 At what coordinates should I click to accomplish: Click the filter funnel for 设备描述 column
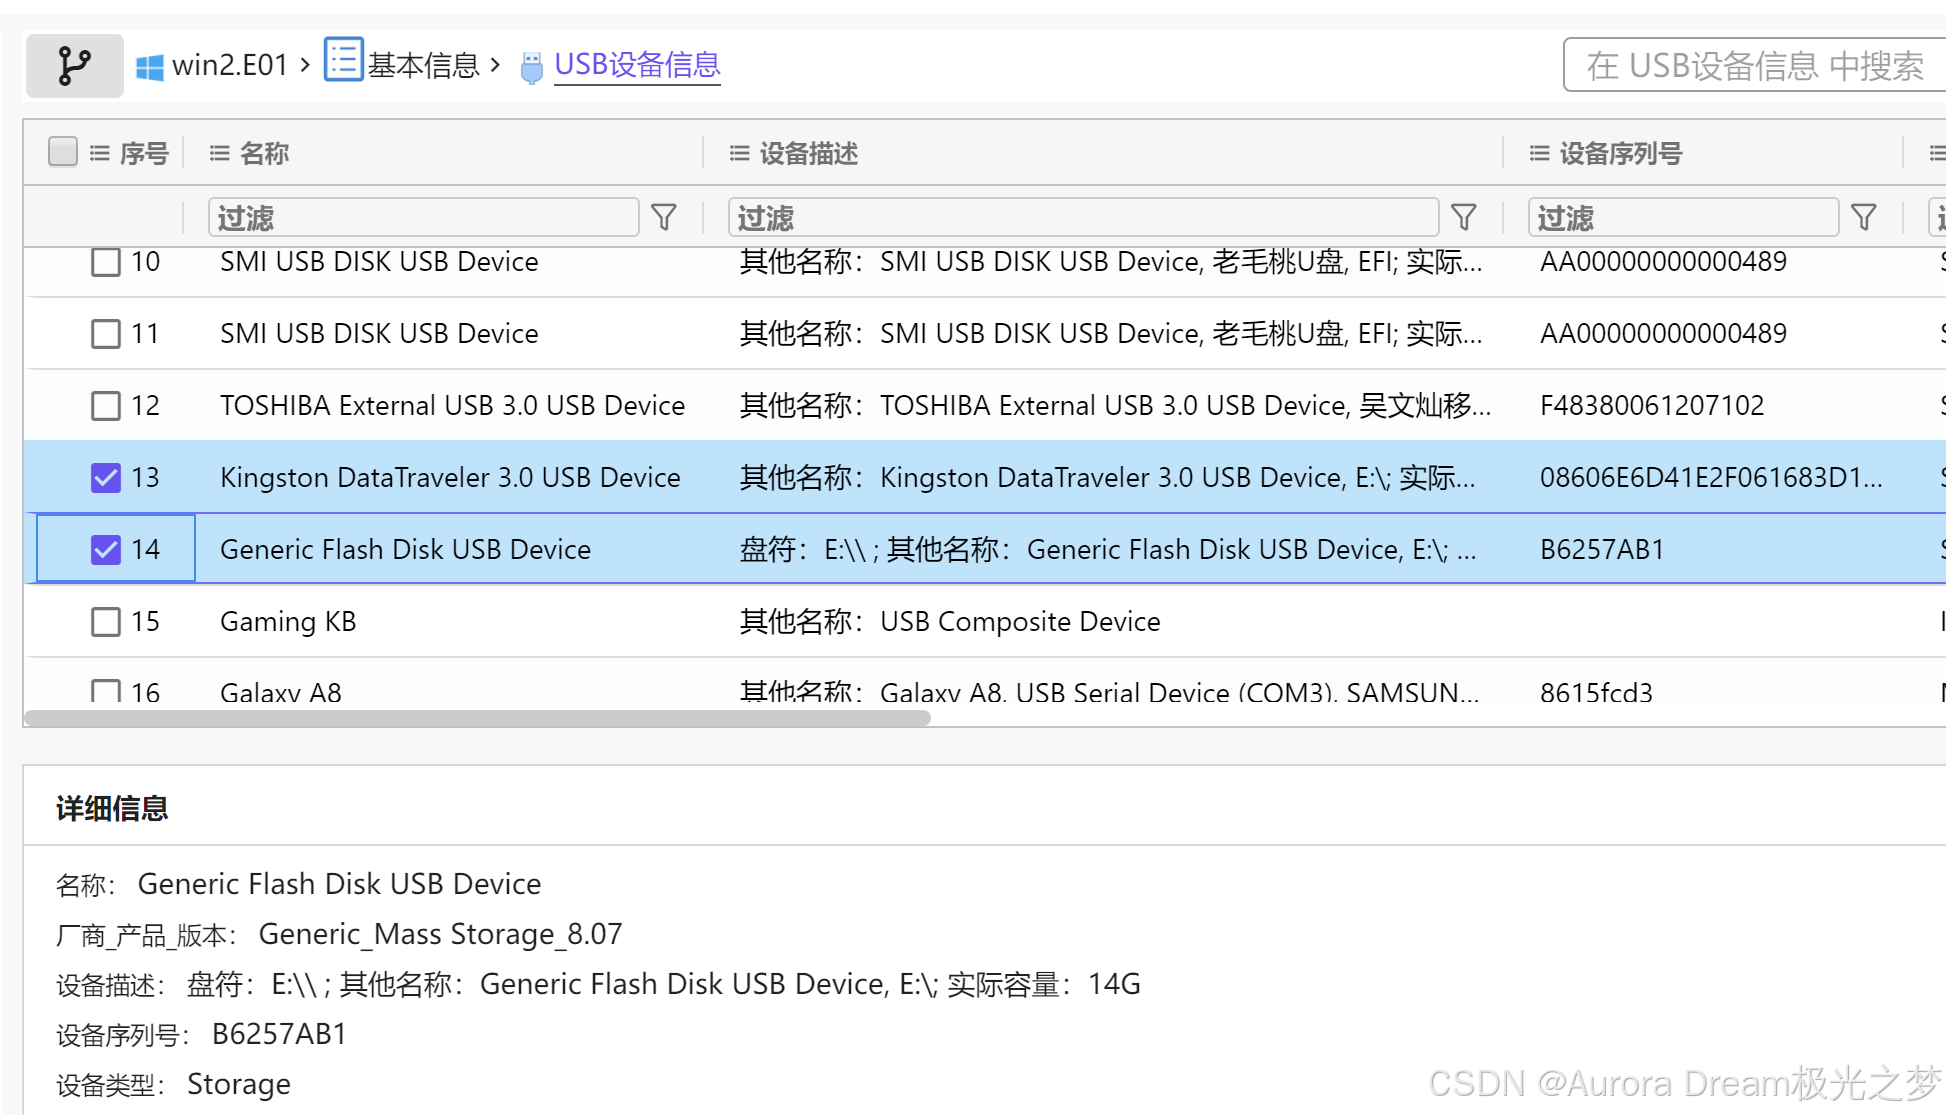coord(1463,217)
